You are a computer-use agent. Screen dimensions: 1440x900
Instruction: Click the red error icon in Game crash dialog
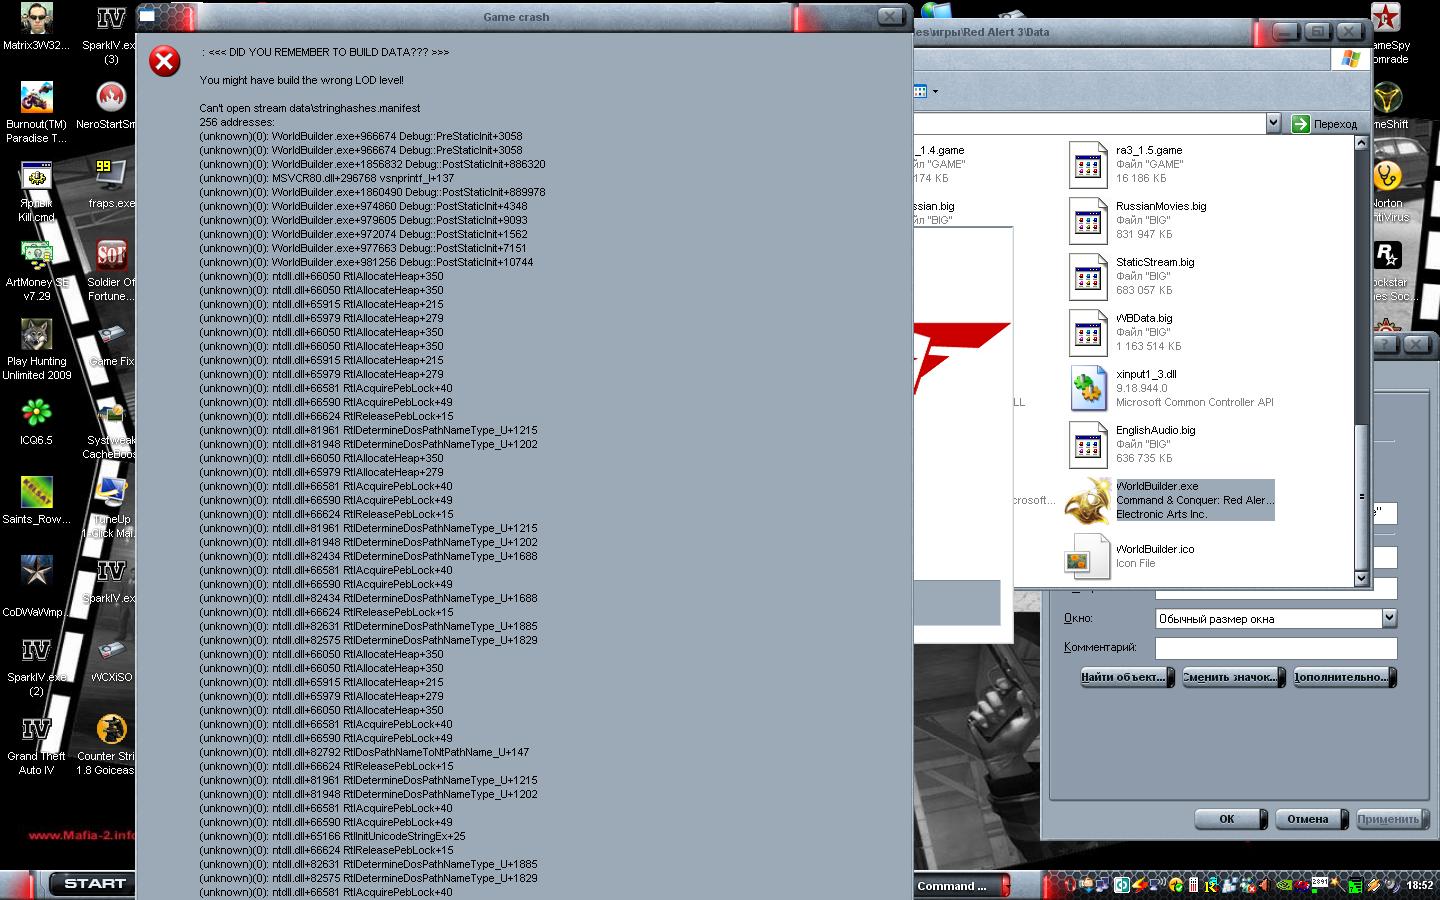pos(165,62)
